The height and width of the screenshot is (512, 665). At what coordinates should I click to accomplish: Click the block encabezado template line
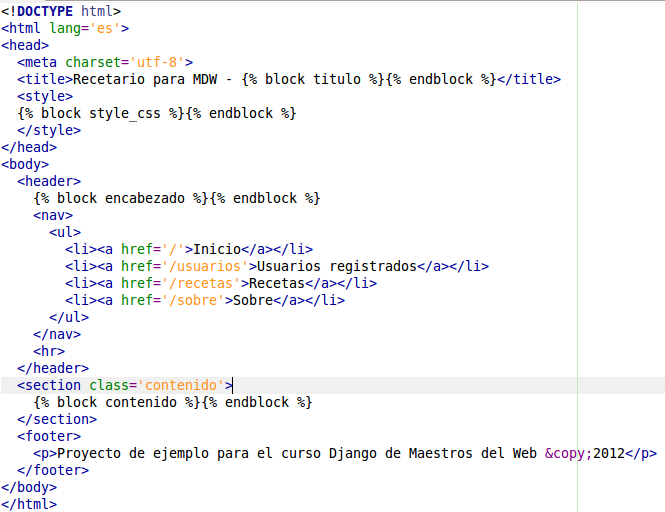(x=177, y=198)
